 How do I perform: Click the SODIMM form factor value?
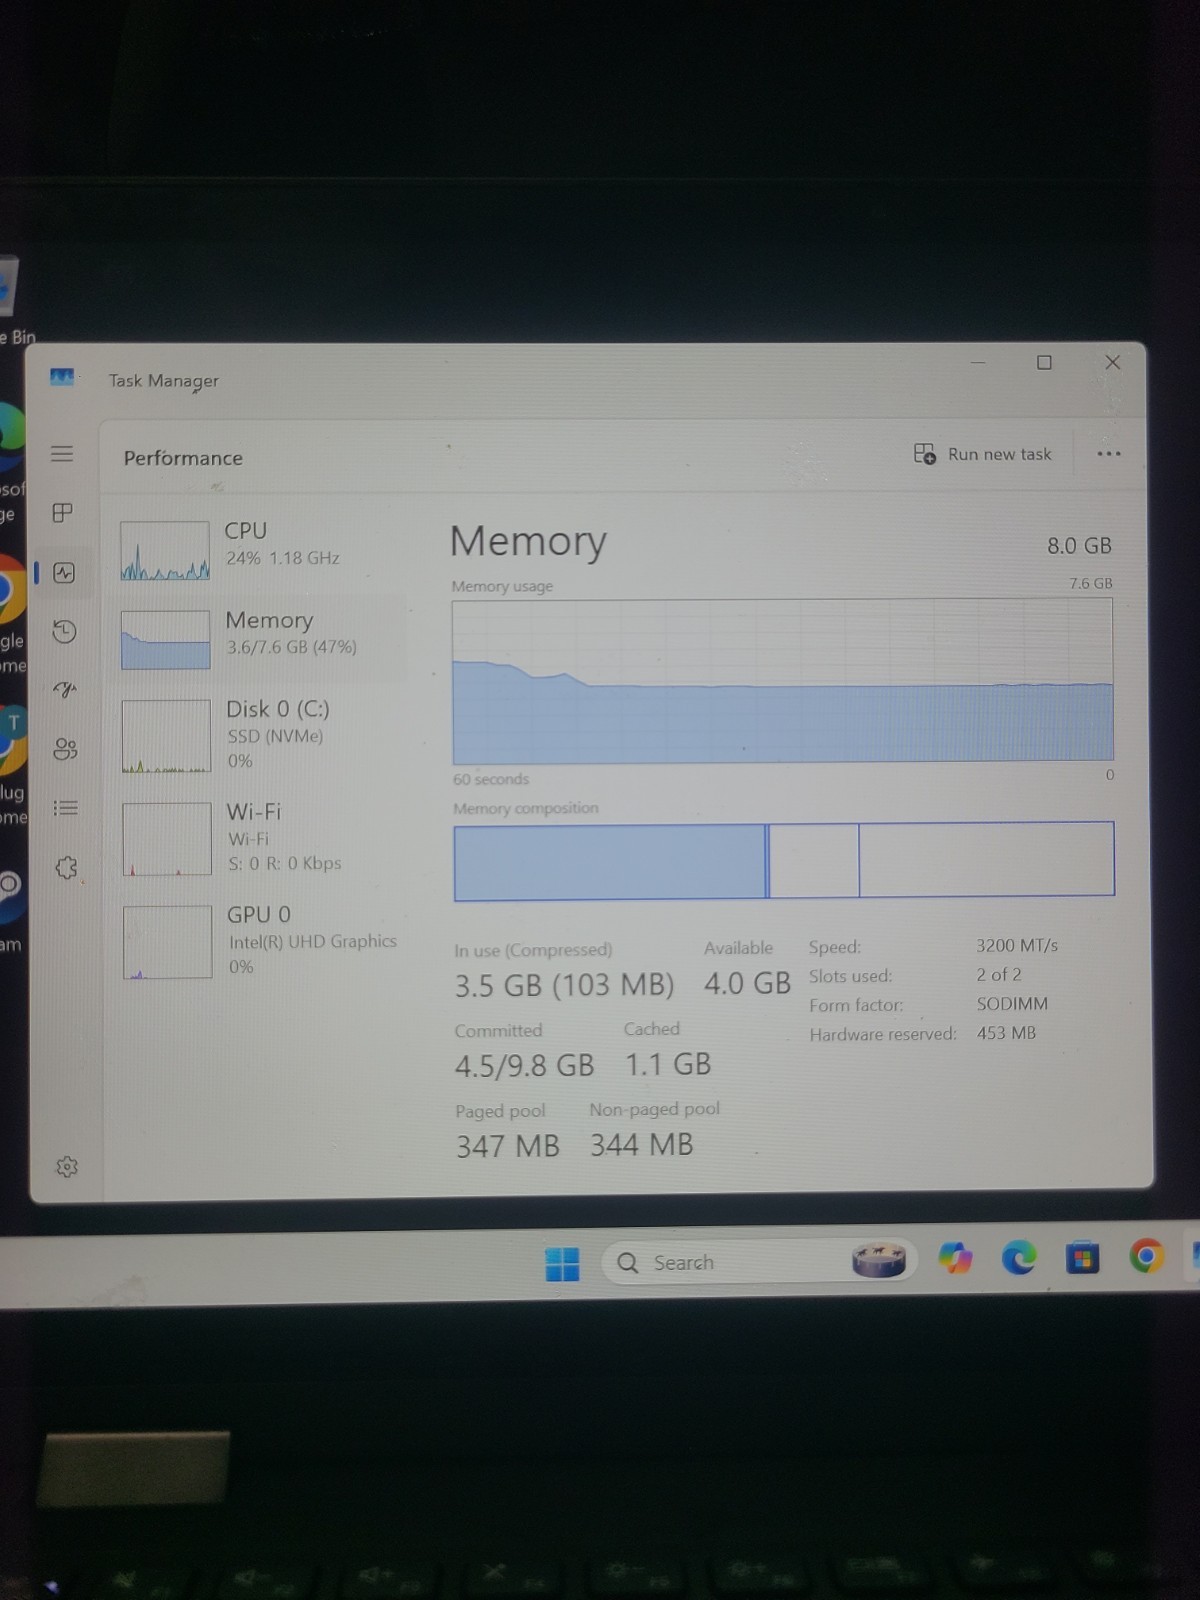click(x=1012, y=1004)
